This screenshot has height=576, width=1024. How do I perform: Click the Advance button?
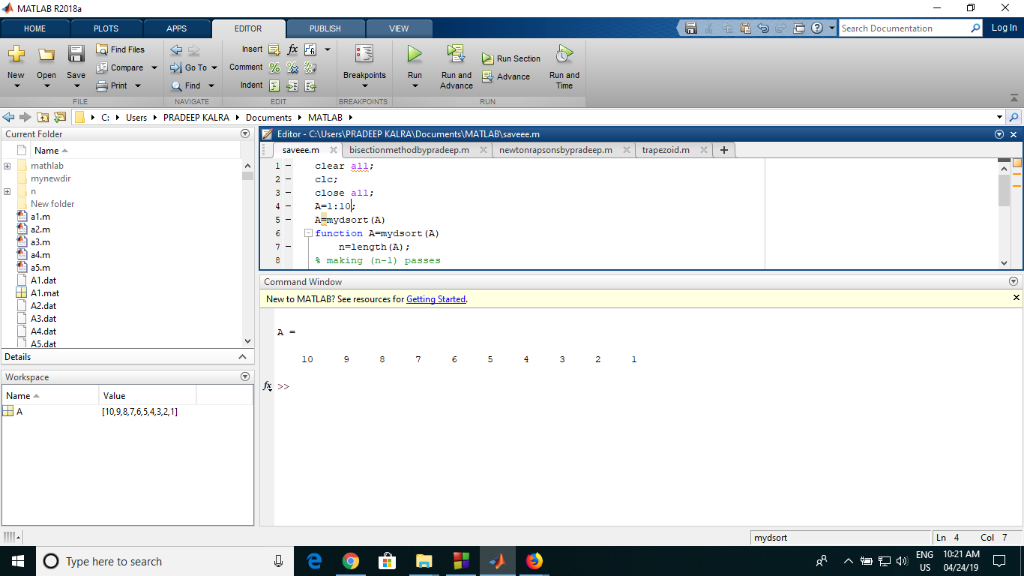pos(506,77)
